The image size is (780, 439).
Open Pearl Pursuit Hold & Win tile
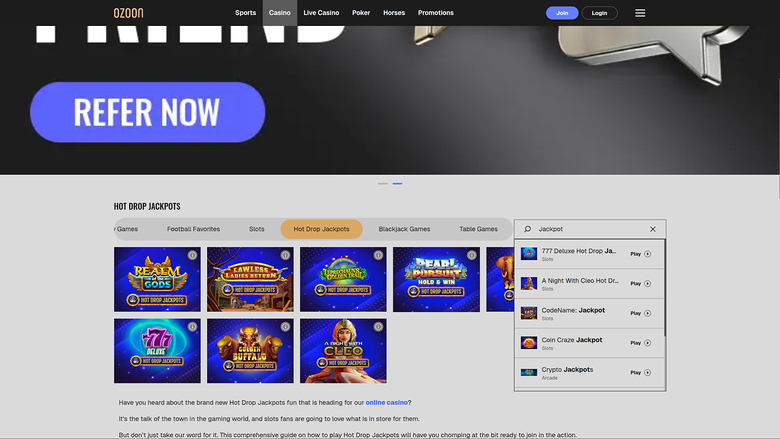pos(436,279)
